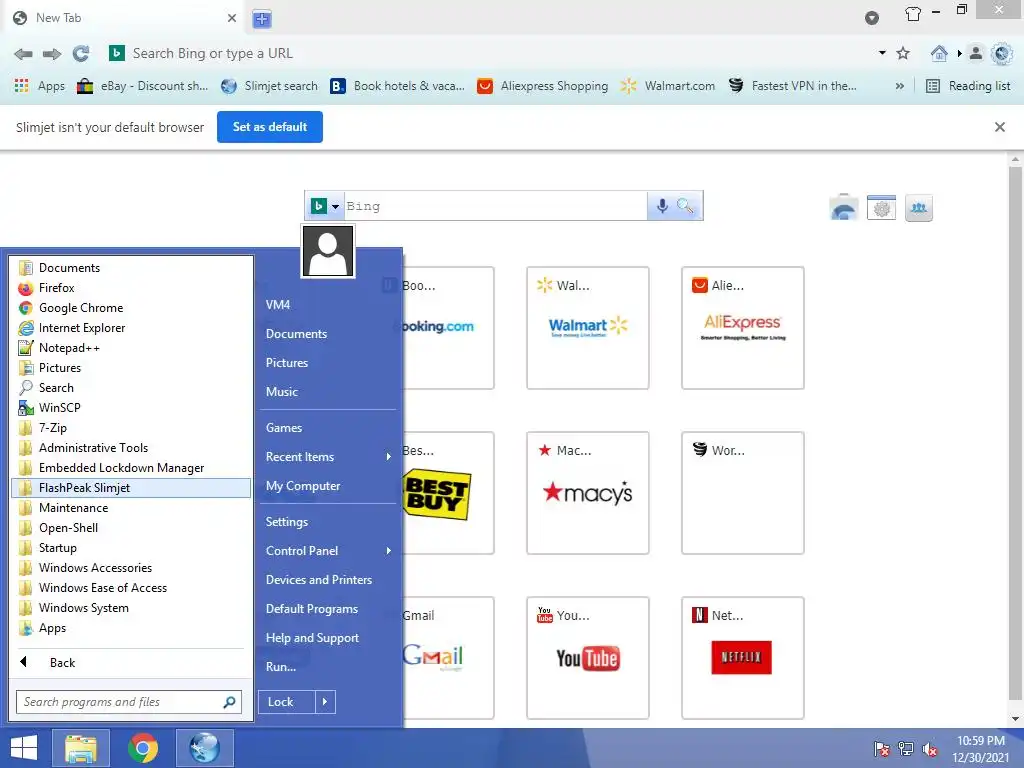Viewport: 1024px width, 768px height.
Task: Click the browser back arrow
Action: click(23, 54)
